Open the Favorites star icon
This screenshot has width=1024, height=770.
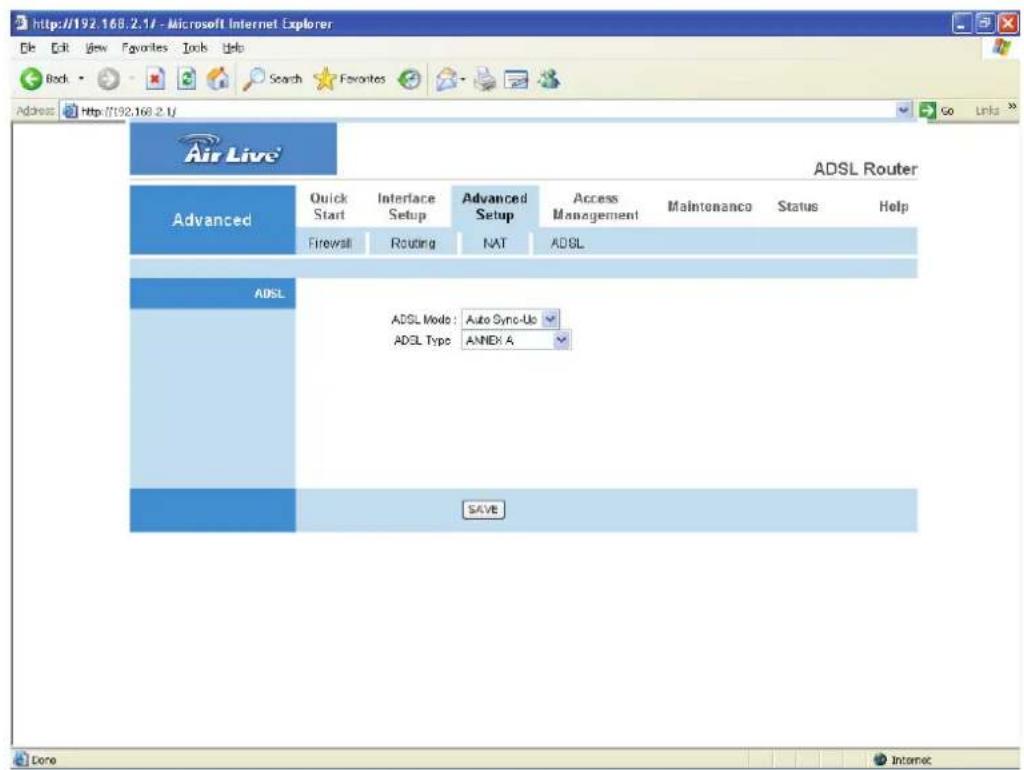[x=325, y=79]
